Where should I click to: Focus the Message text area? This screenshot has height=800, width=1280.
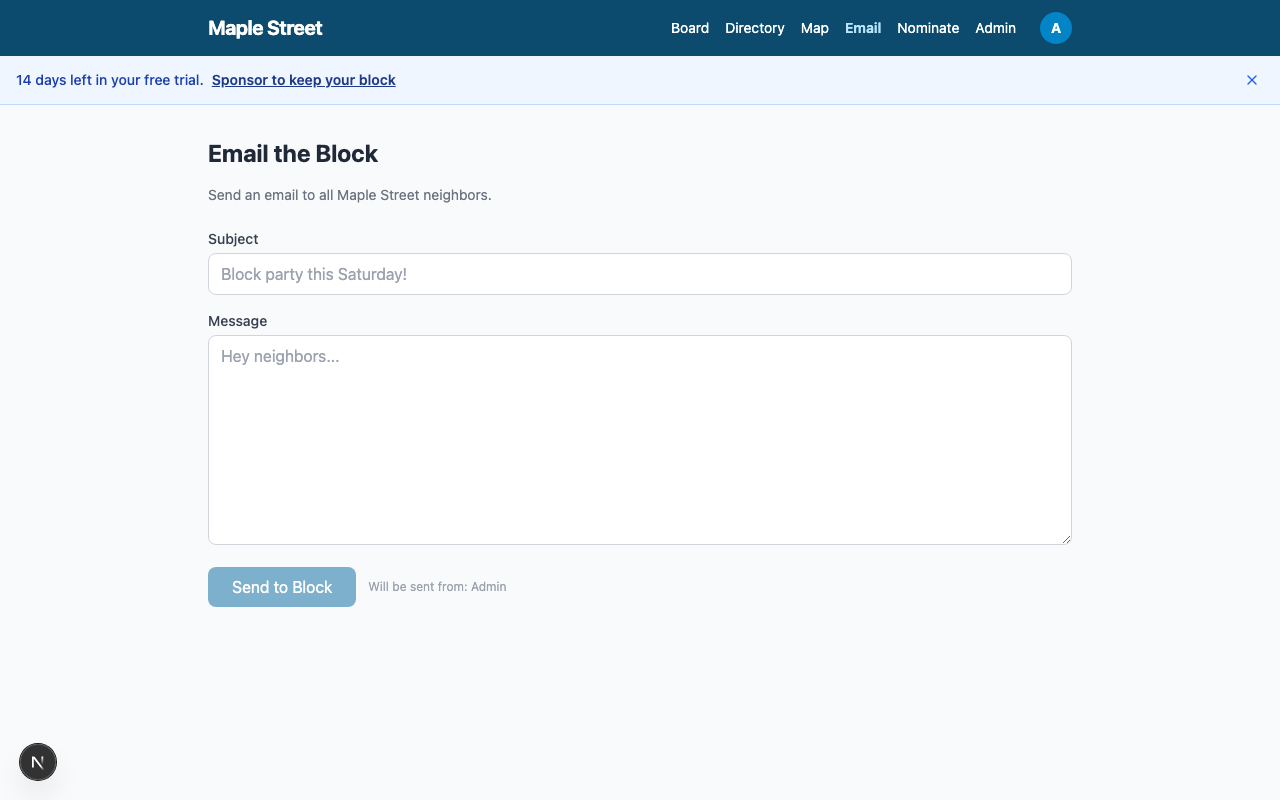(640, 440)
